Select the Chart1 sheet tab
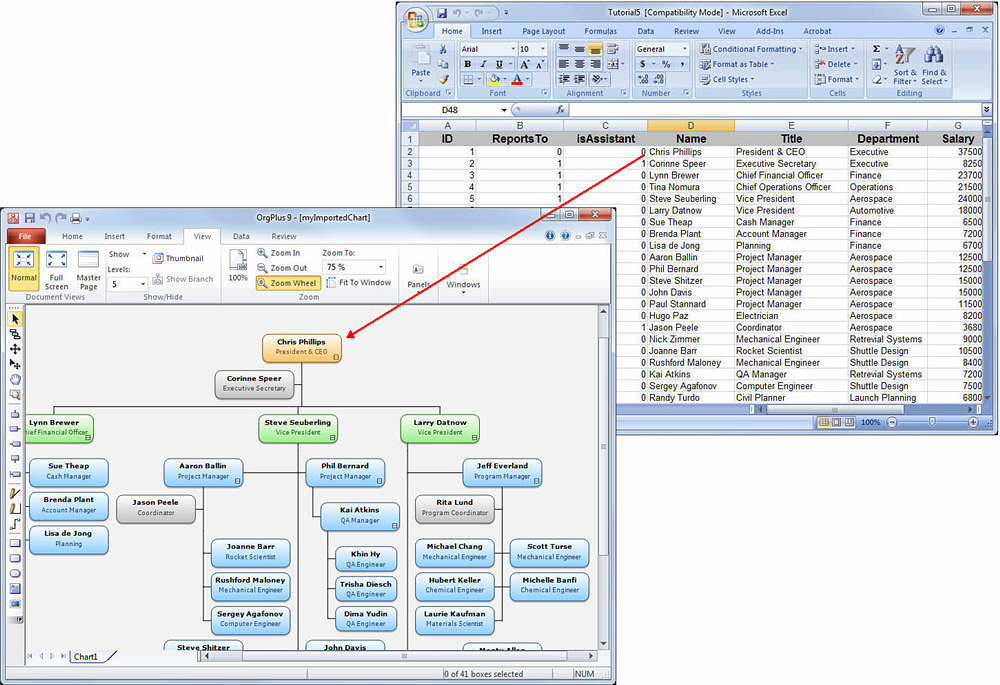 pyautogui.click(x=85, y=656)
